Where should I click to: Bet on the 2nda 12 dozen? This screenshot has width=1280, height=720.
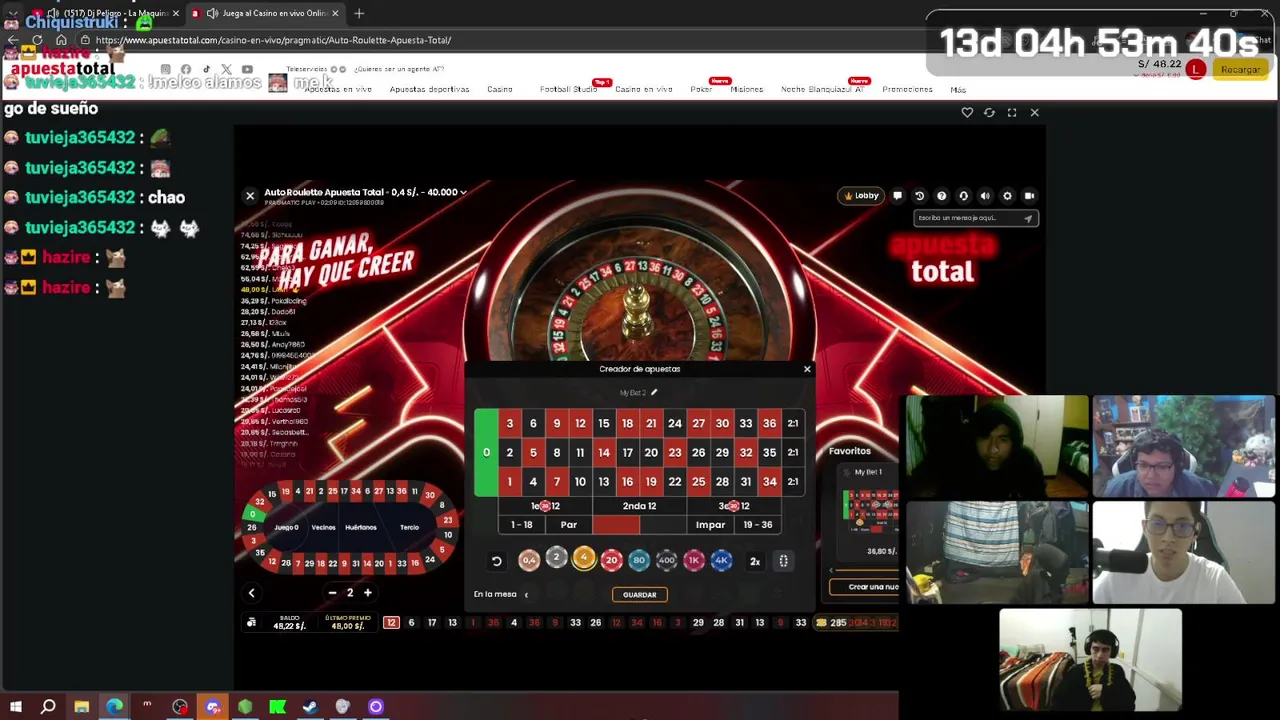(x=640, y=506)
